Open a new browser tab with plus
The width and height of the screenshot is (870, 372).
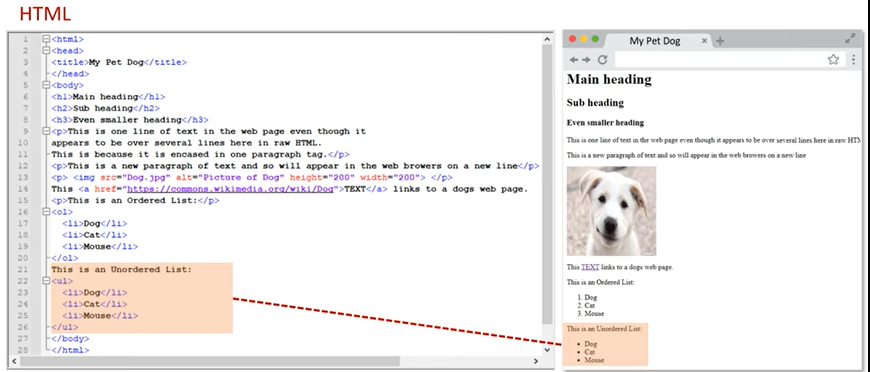(x=720, y=41)
